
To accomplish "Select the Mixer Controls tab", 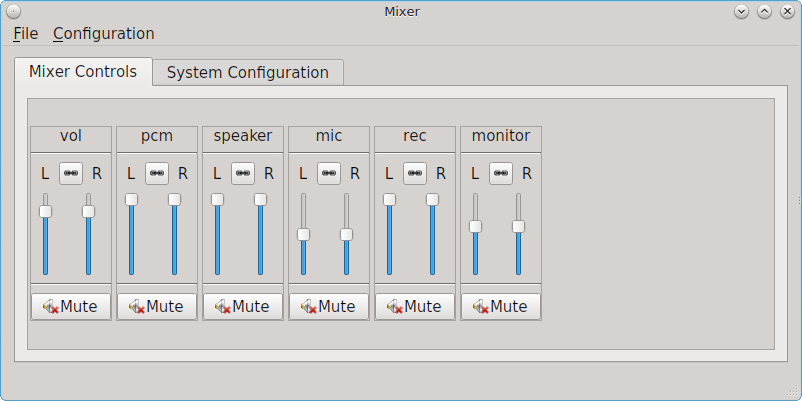I will [x=83, y=72].
